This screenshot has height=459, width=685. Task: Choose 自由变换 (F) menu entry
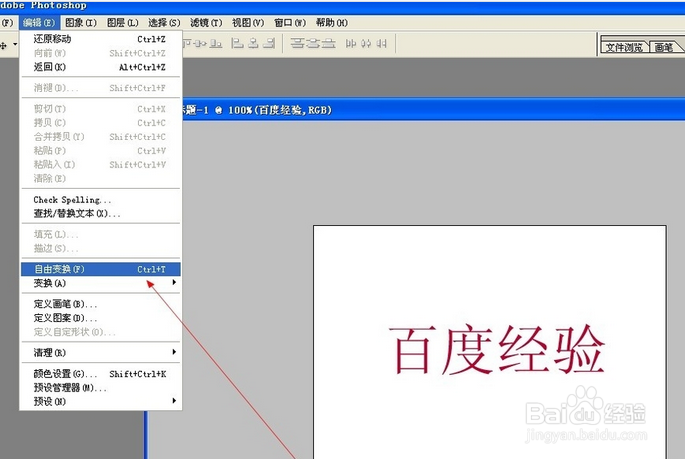point(100,269)
